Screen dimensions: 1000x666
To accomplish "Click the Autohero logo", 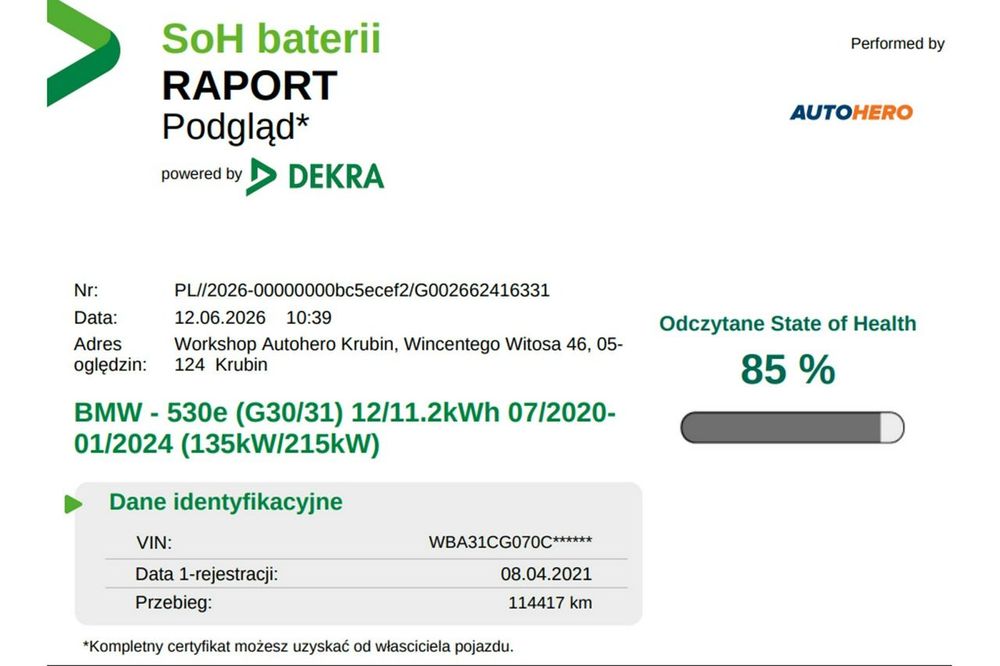I will (x=851, y=112).
